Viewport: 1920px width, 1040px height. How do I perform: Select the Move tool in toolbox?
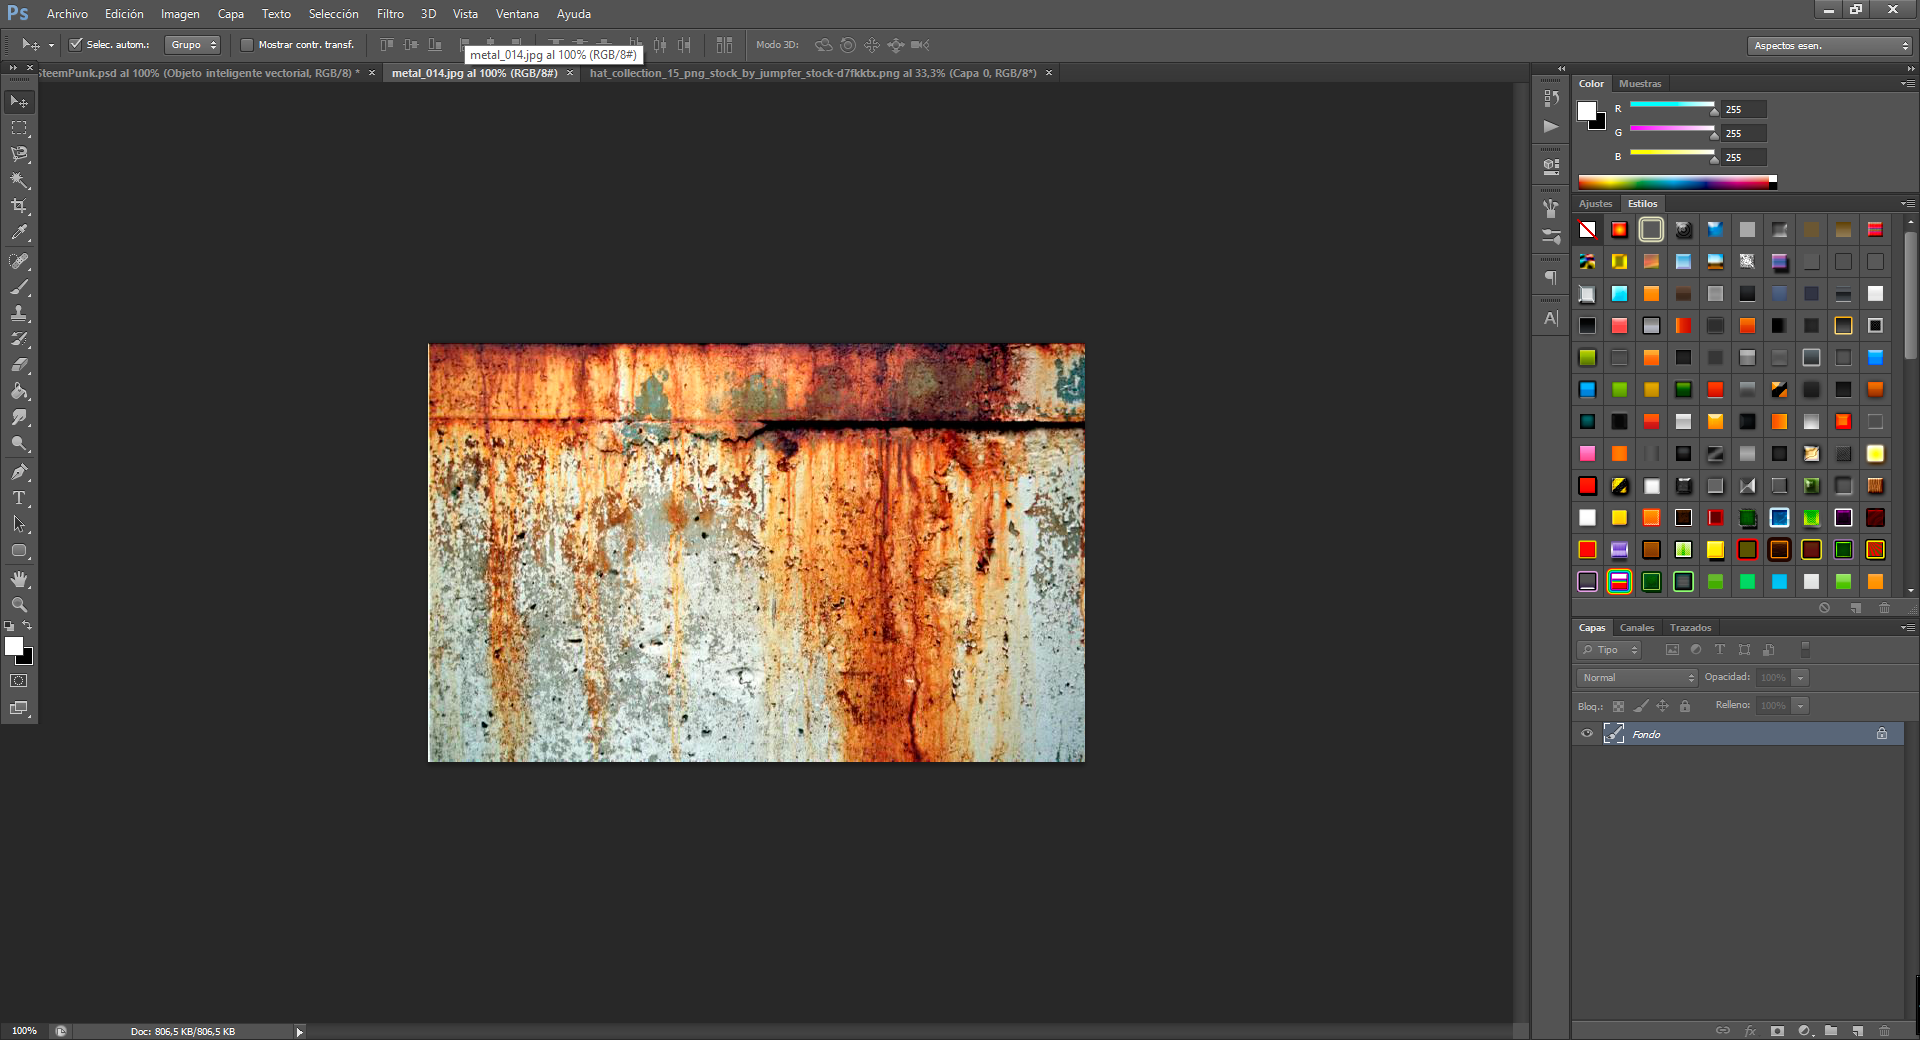19,102
